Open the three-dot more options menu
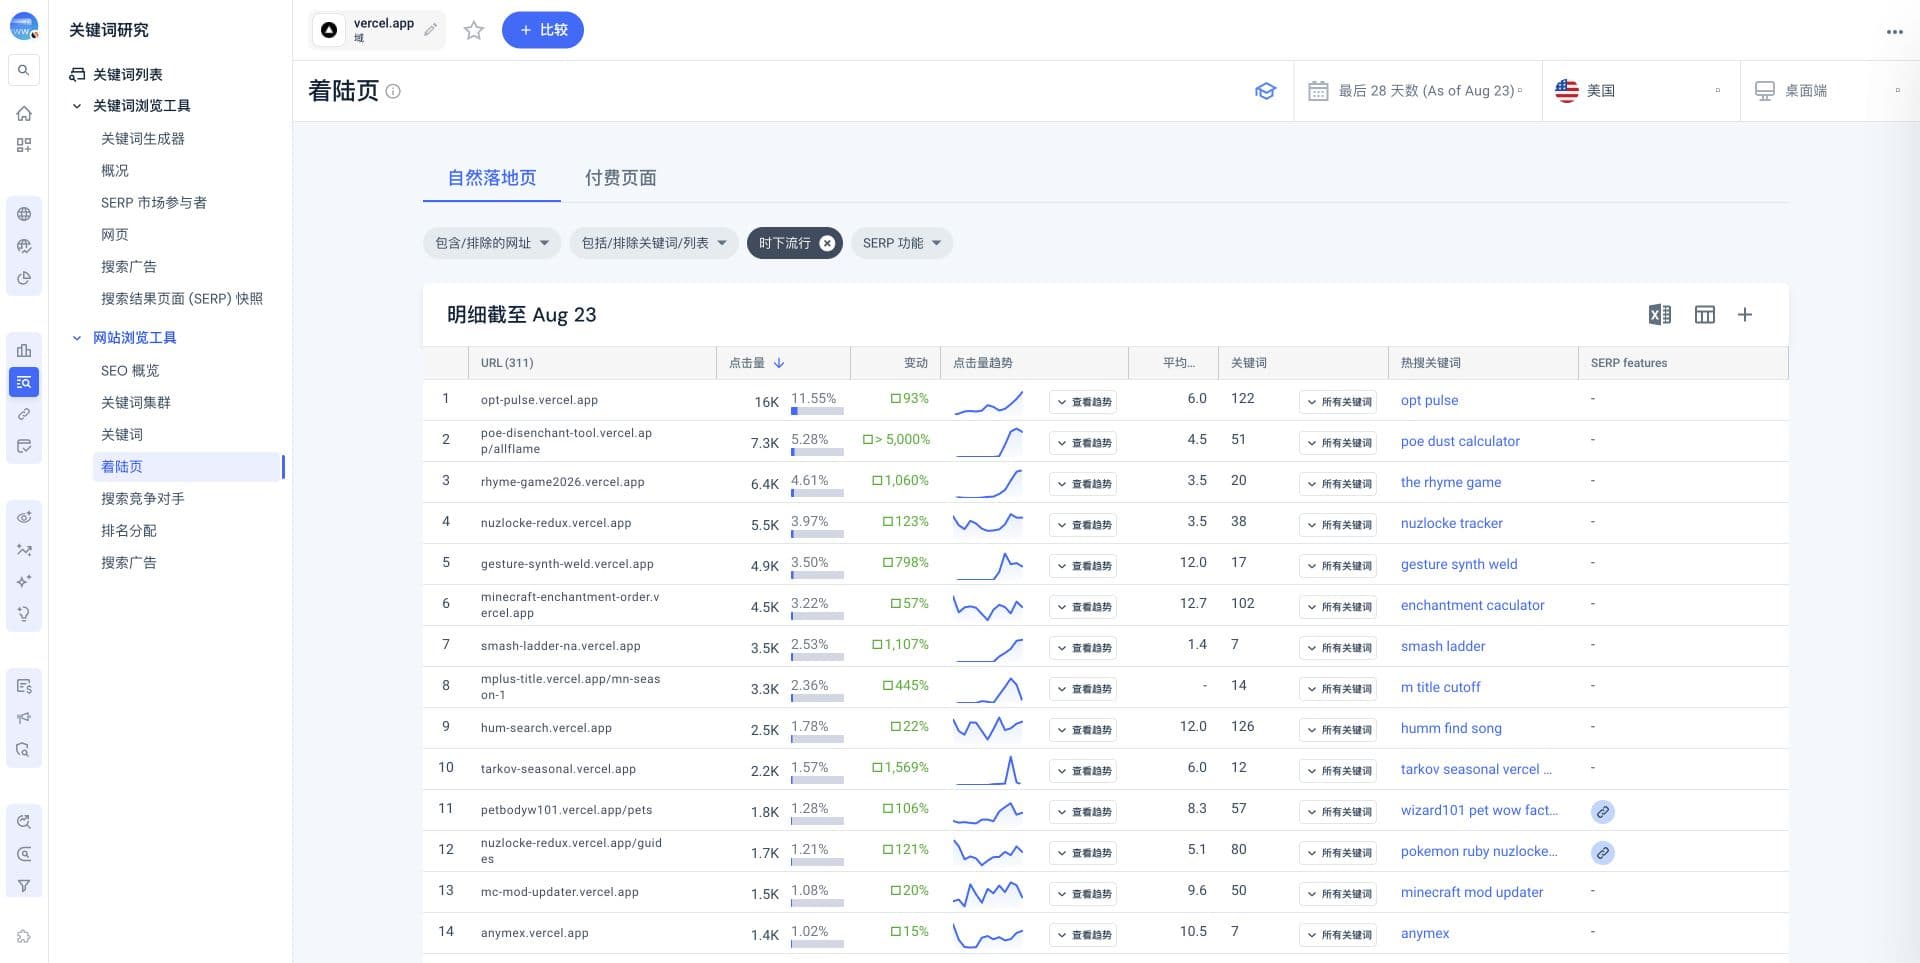Viewport: 1920px width, 963px height. tap(1894, 32)
